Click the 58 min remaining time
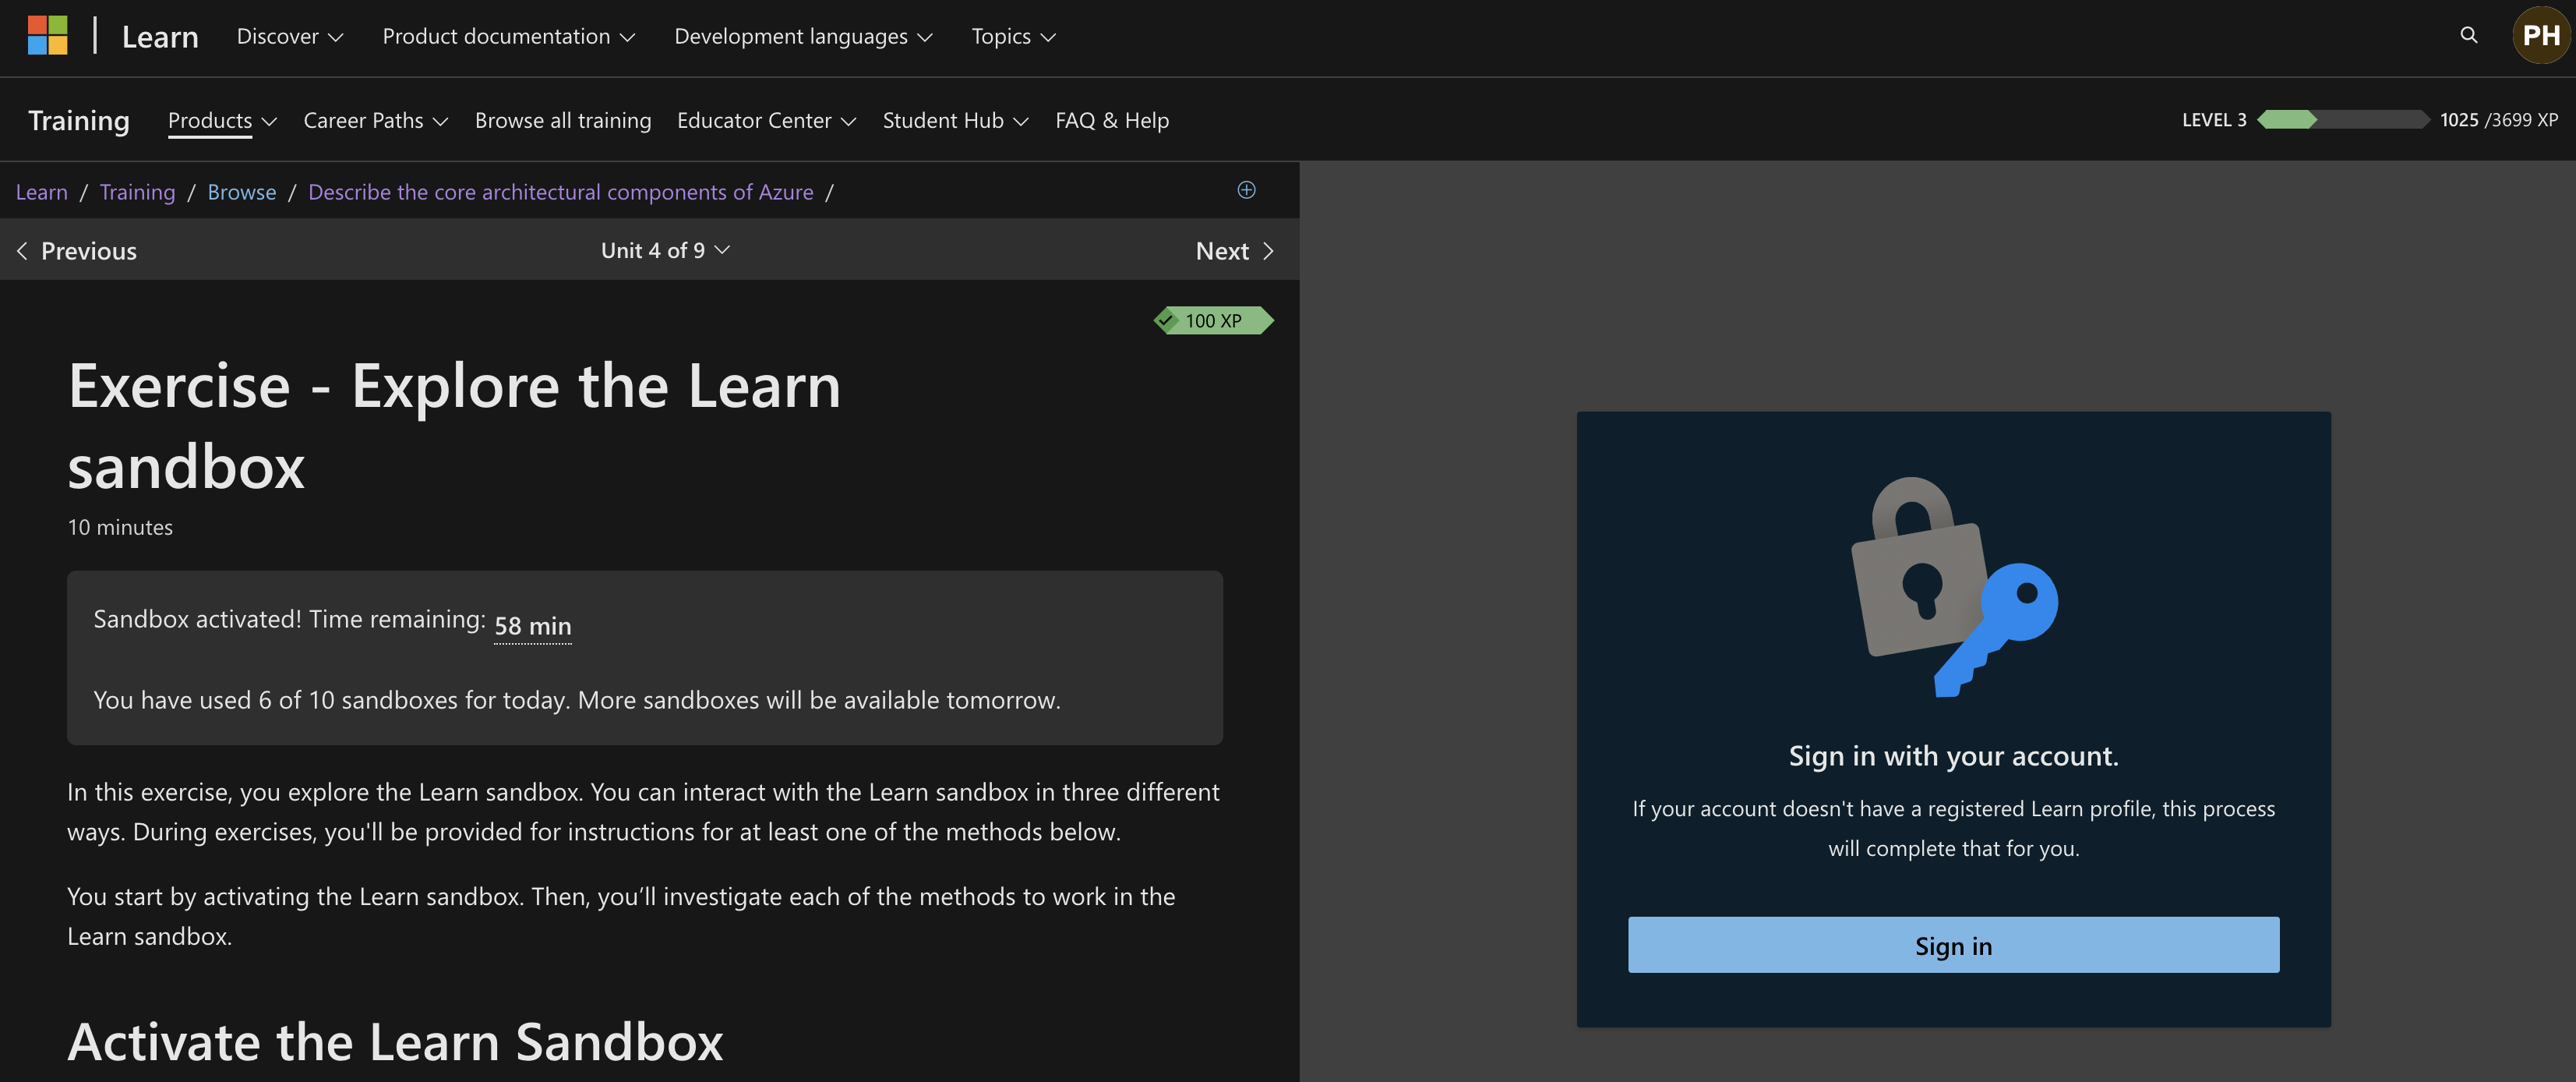This screenshot has width=2576, height=1082. point(533,626)
